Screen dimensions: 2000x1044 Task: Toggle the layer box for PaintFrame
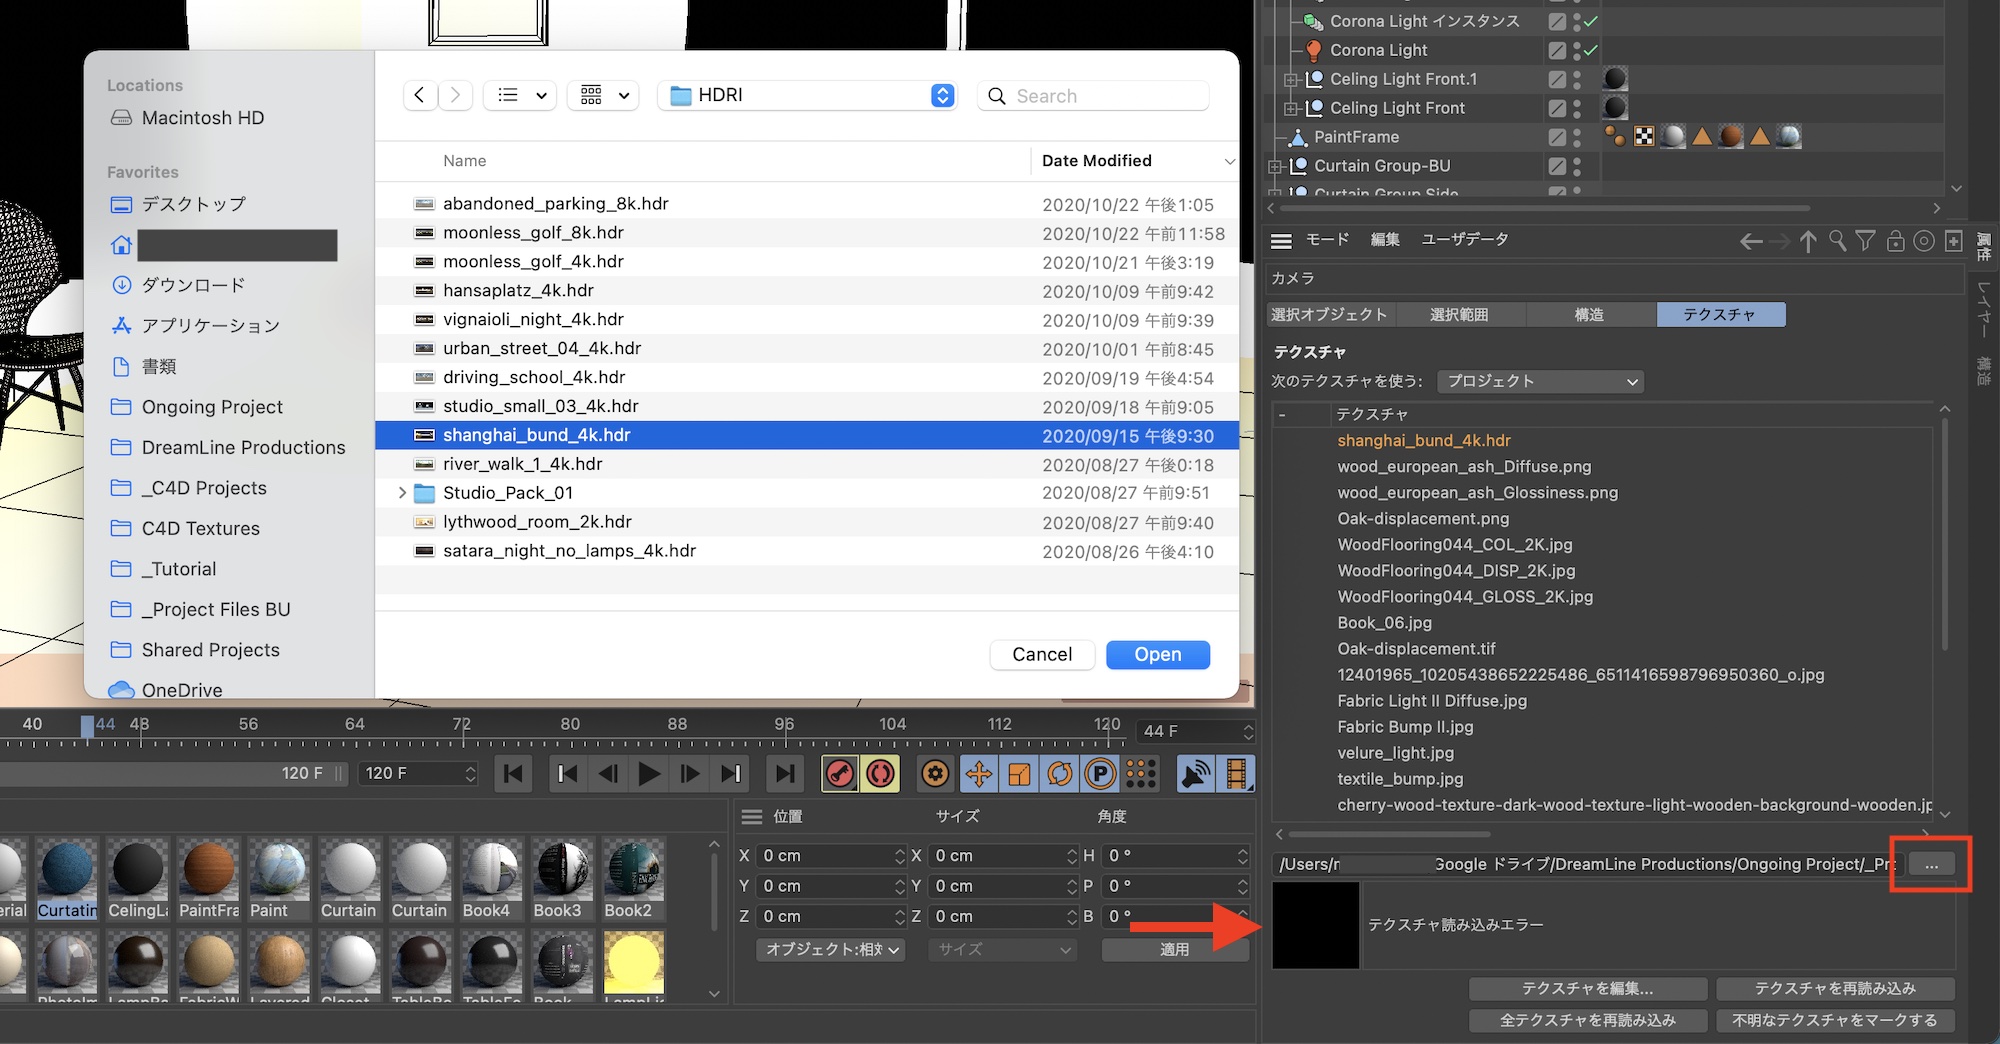pos(1557,137)
